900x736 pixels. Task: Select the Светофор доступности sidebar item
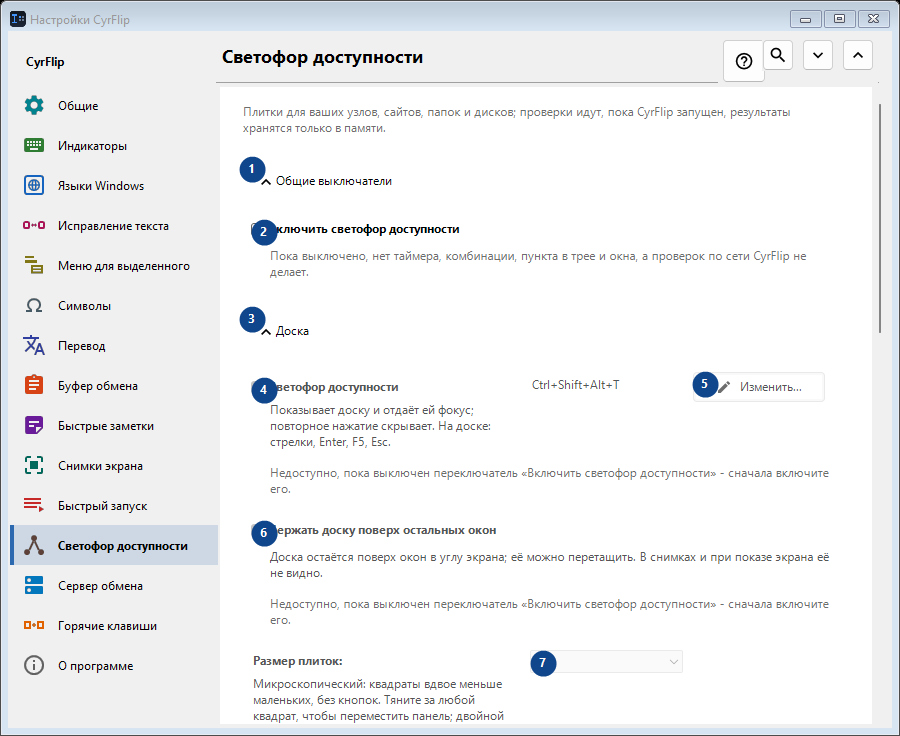pyautogui.click(x=114, y=545)
